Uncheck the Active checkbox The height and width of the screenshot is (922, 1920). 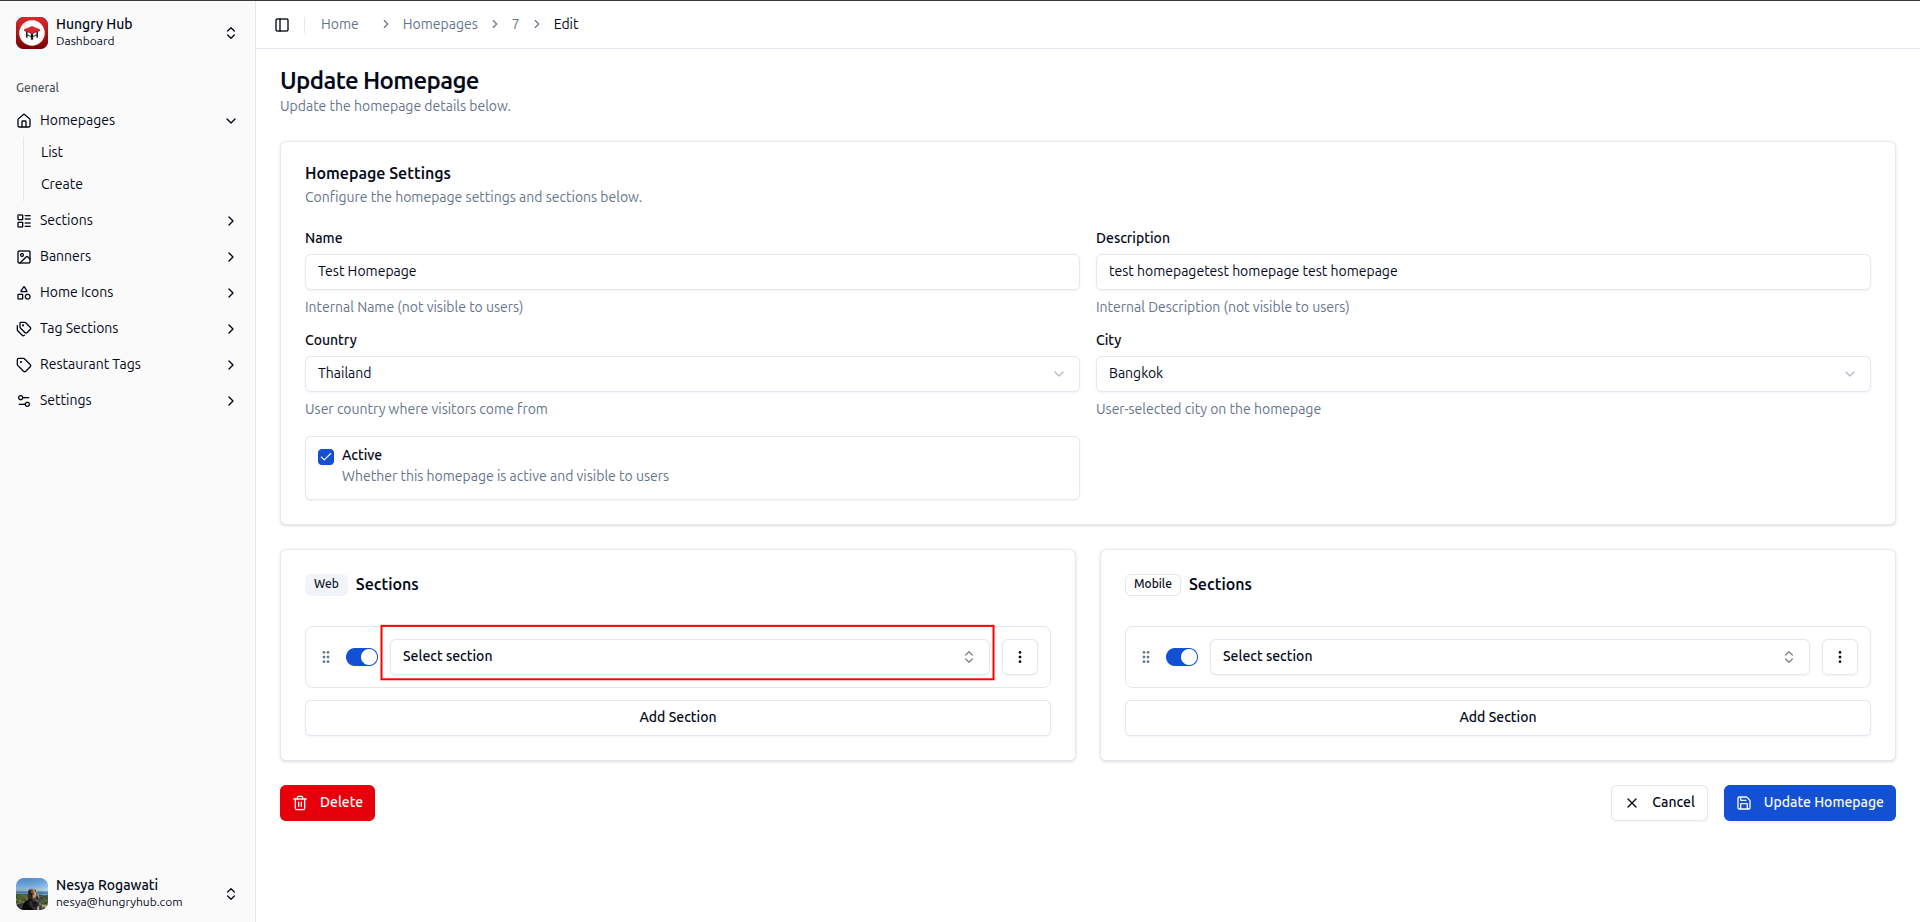click(326, 457)
